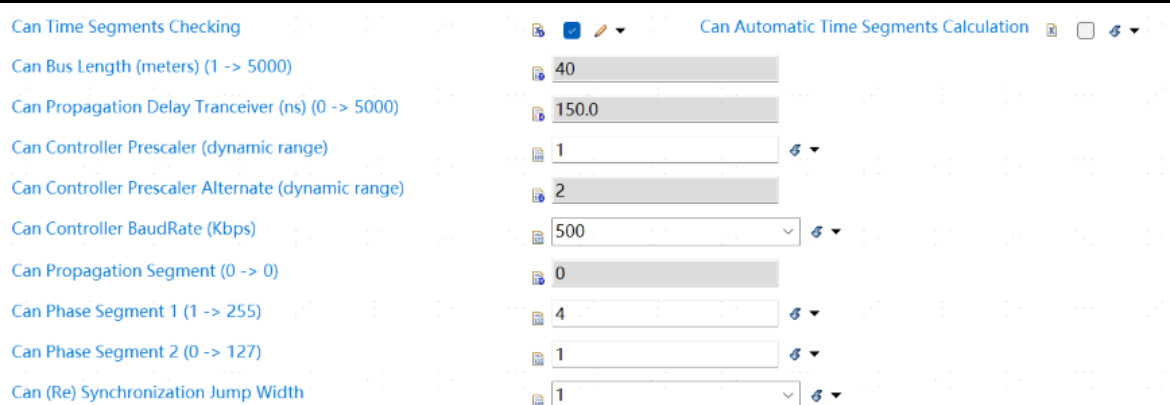Click the Propagation Segment field showing 0
Screen dimensions: 1170x405
665,274
